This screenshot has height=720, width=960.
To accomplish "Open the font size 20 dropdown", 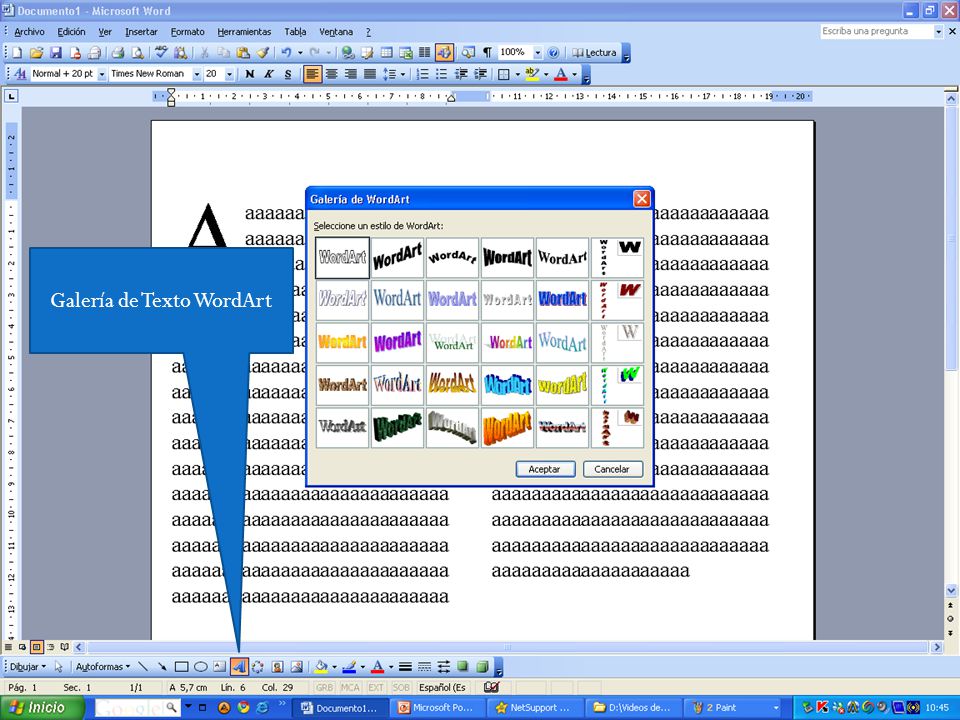I will point(229,75).
